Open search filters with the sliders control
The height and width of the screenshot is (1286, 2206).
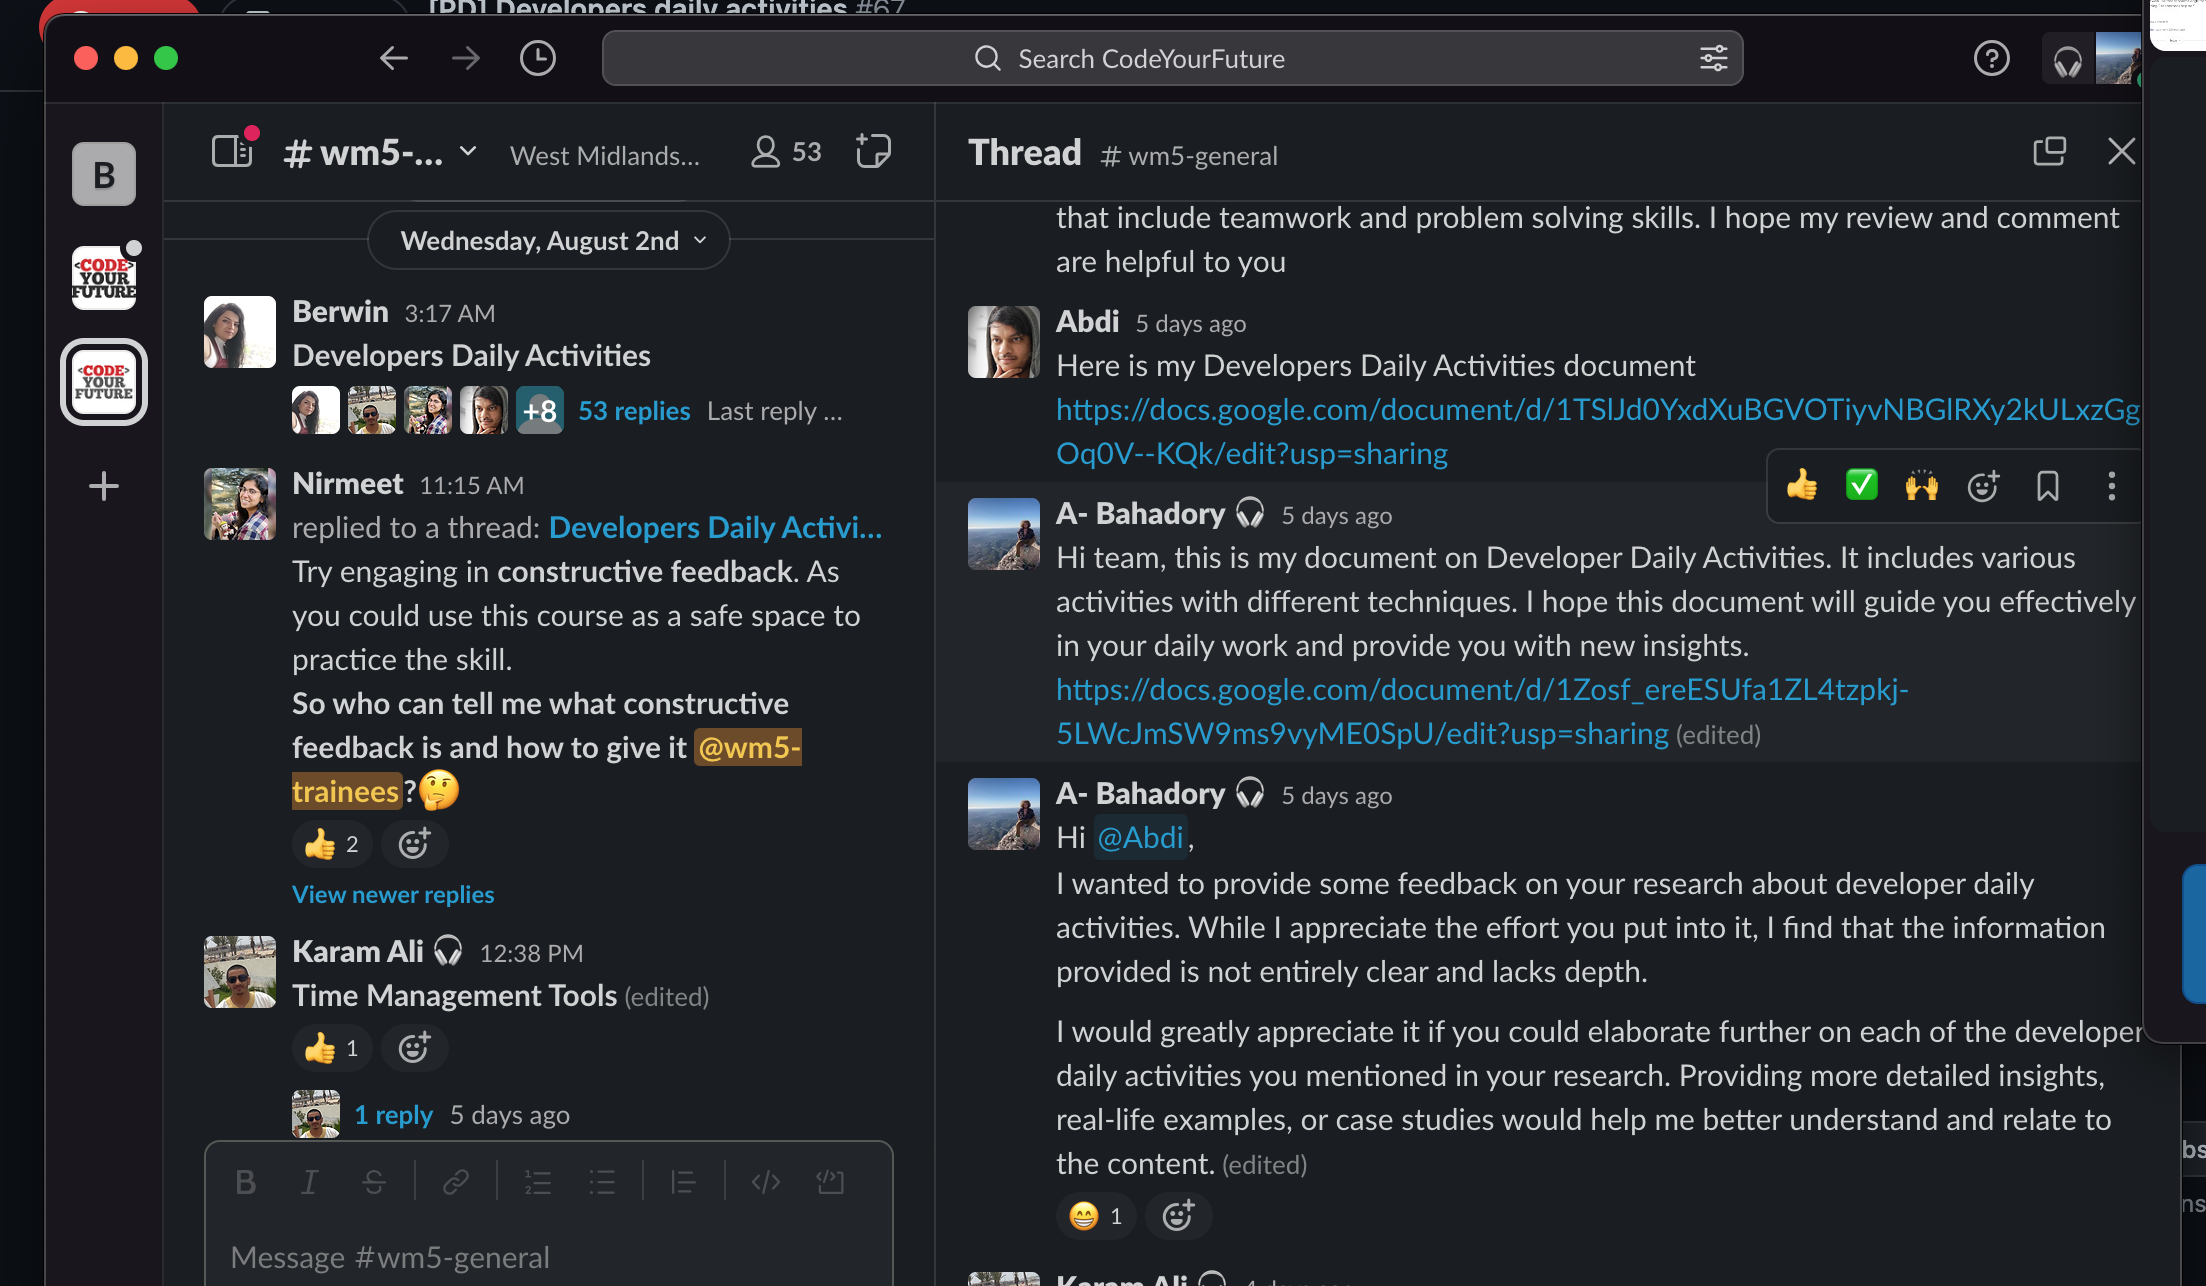[x=1713, y=58]
